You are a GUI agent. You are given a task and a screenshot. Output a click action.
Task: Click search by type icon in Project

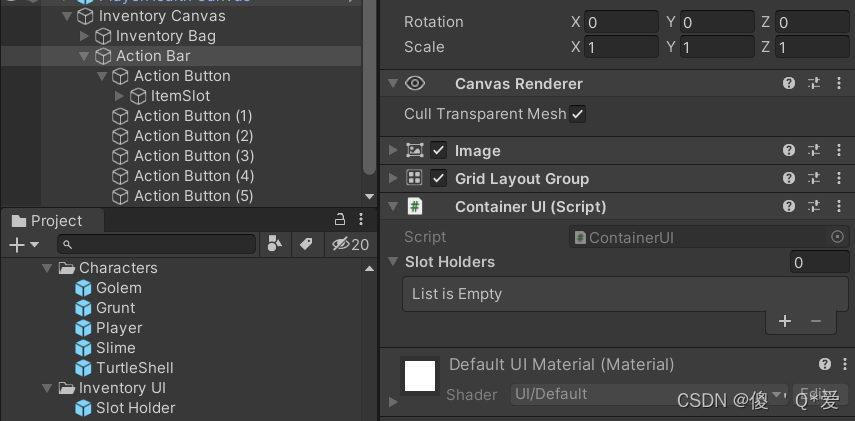click(x=275, y=244)
